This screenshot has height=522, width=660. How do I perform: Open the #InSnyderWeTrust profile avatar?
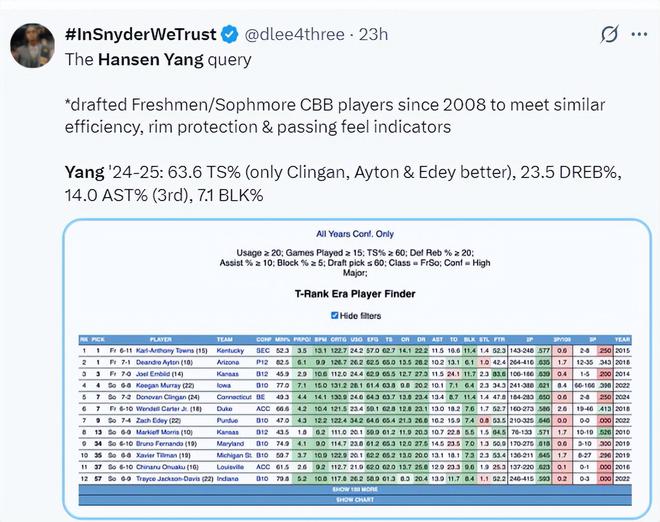32,45
